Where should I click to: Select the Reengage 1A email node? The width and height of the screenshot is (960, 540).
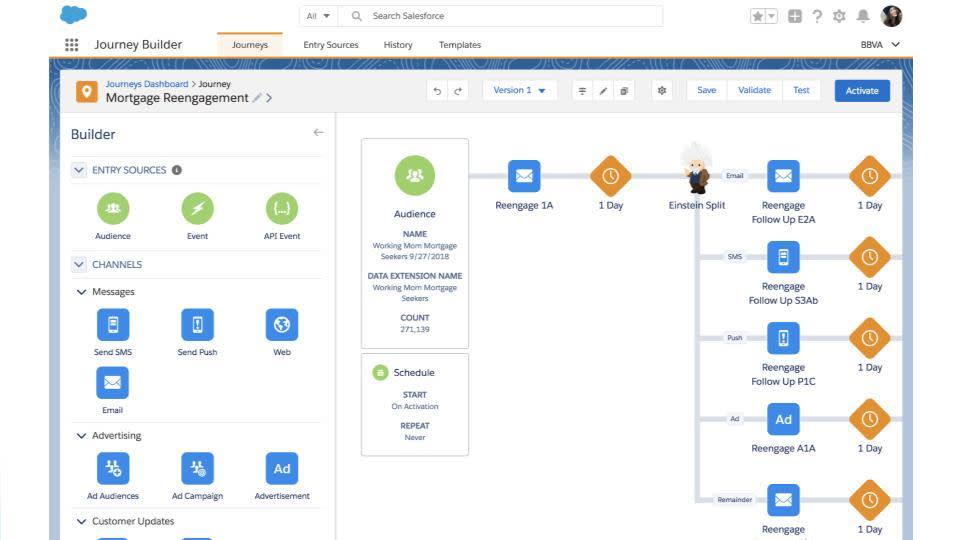(x=524, y=176)
